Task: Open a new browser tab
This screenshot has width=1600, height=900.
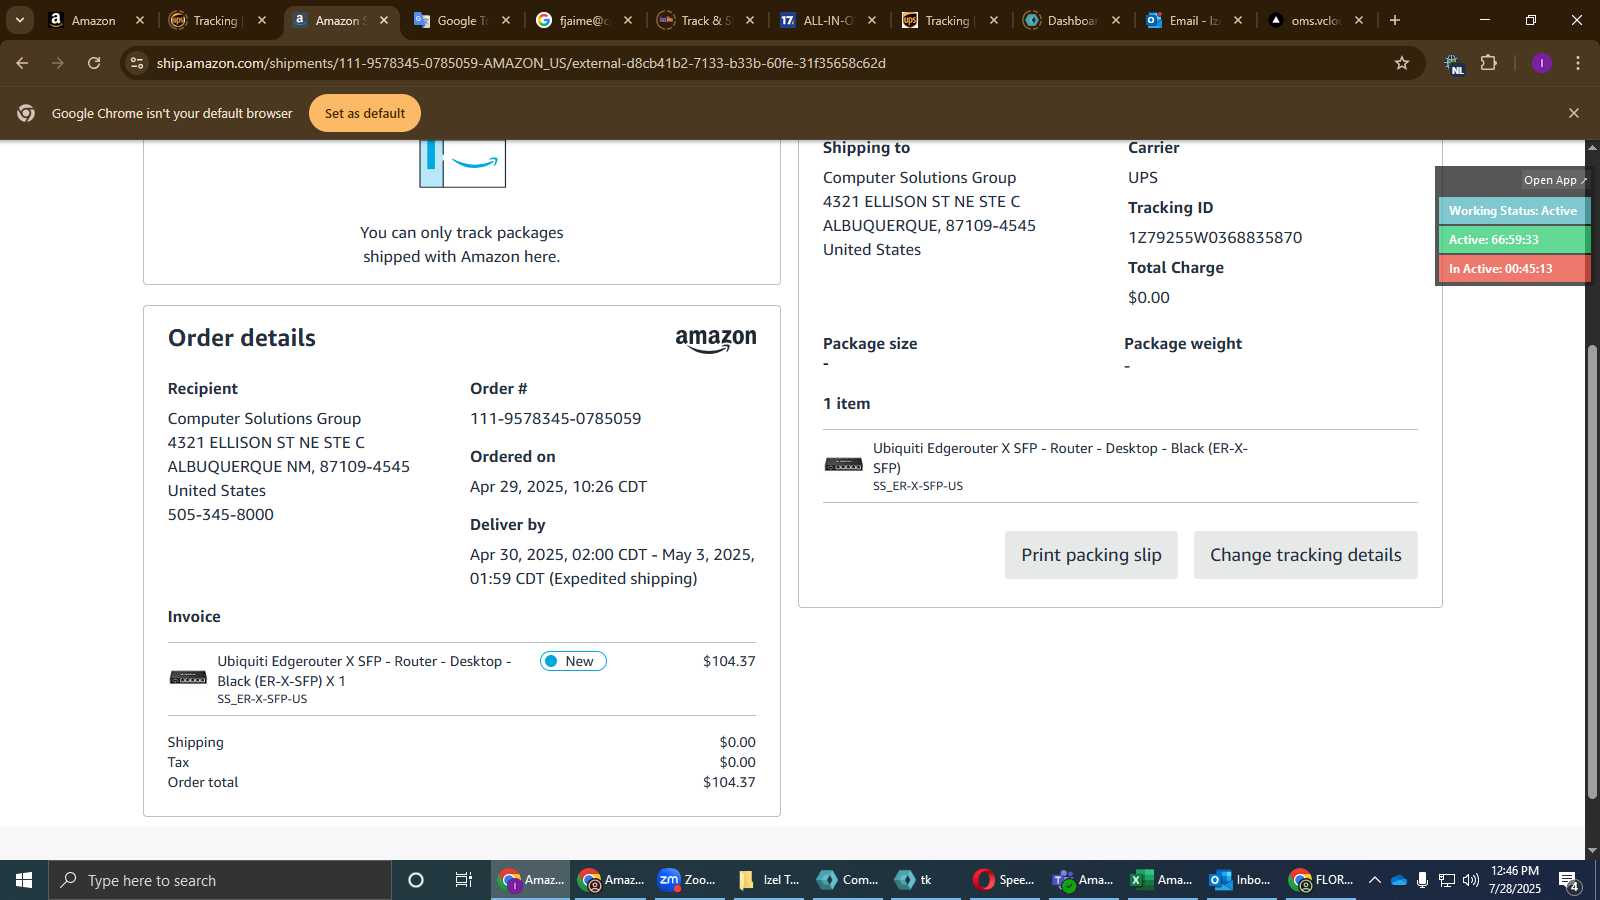Action: [x=1395, y=20]
